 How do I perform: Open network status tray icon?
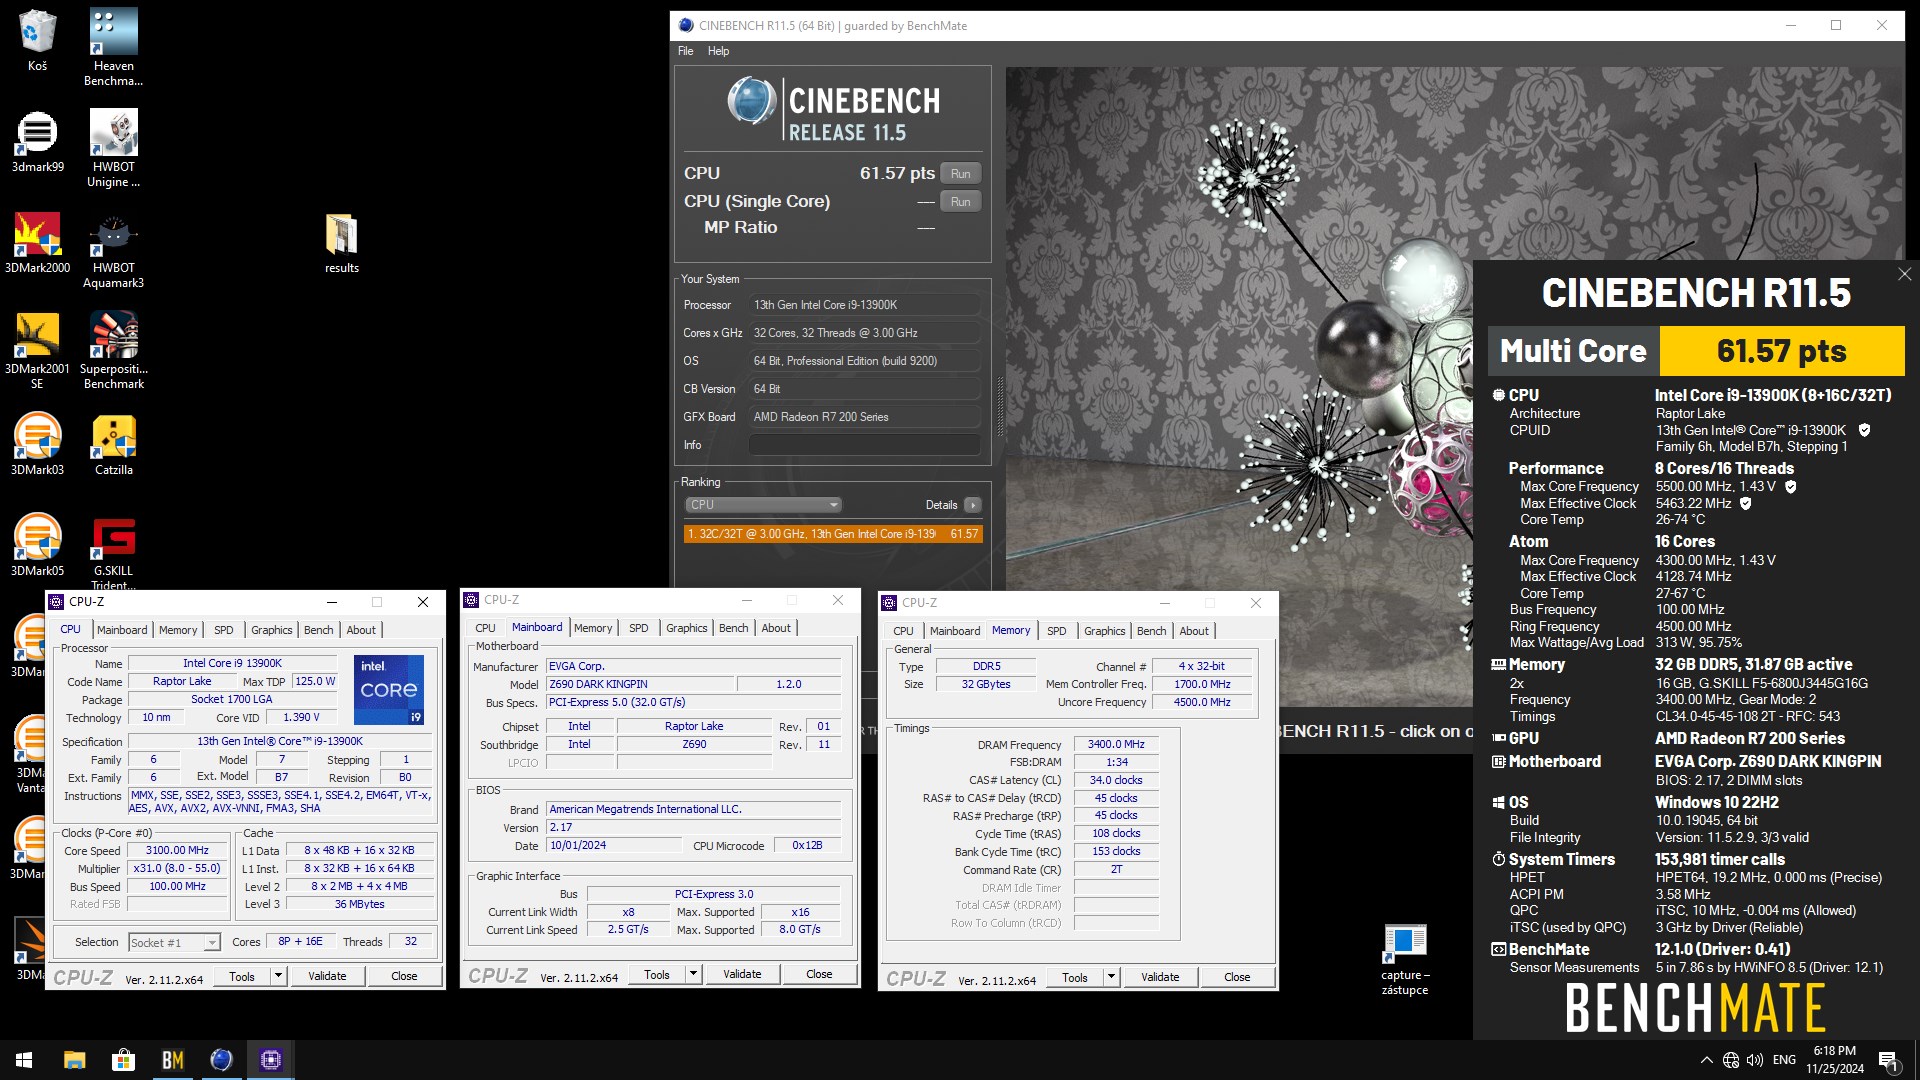pyautogui.click(x=1731, y=1060)
